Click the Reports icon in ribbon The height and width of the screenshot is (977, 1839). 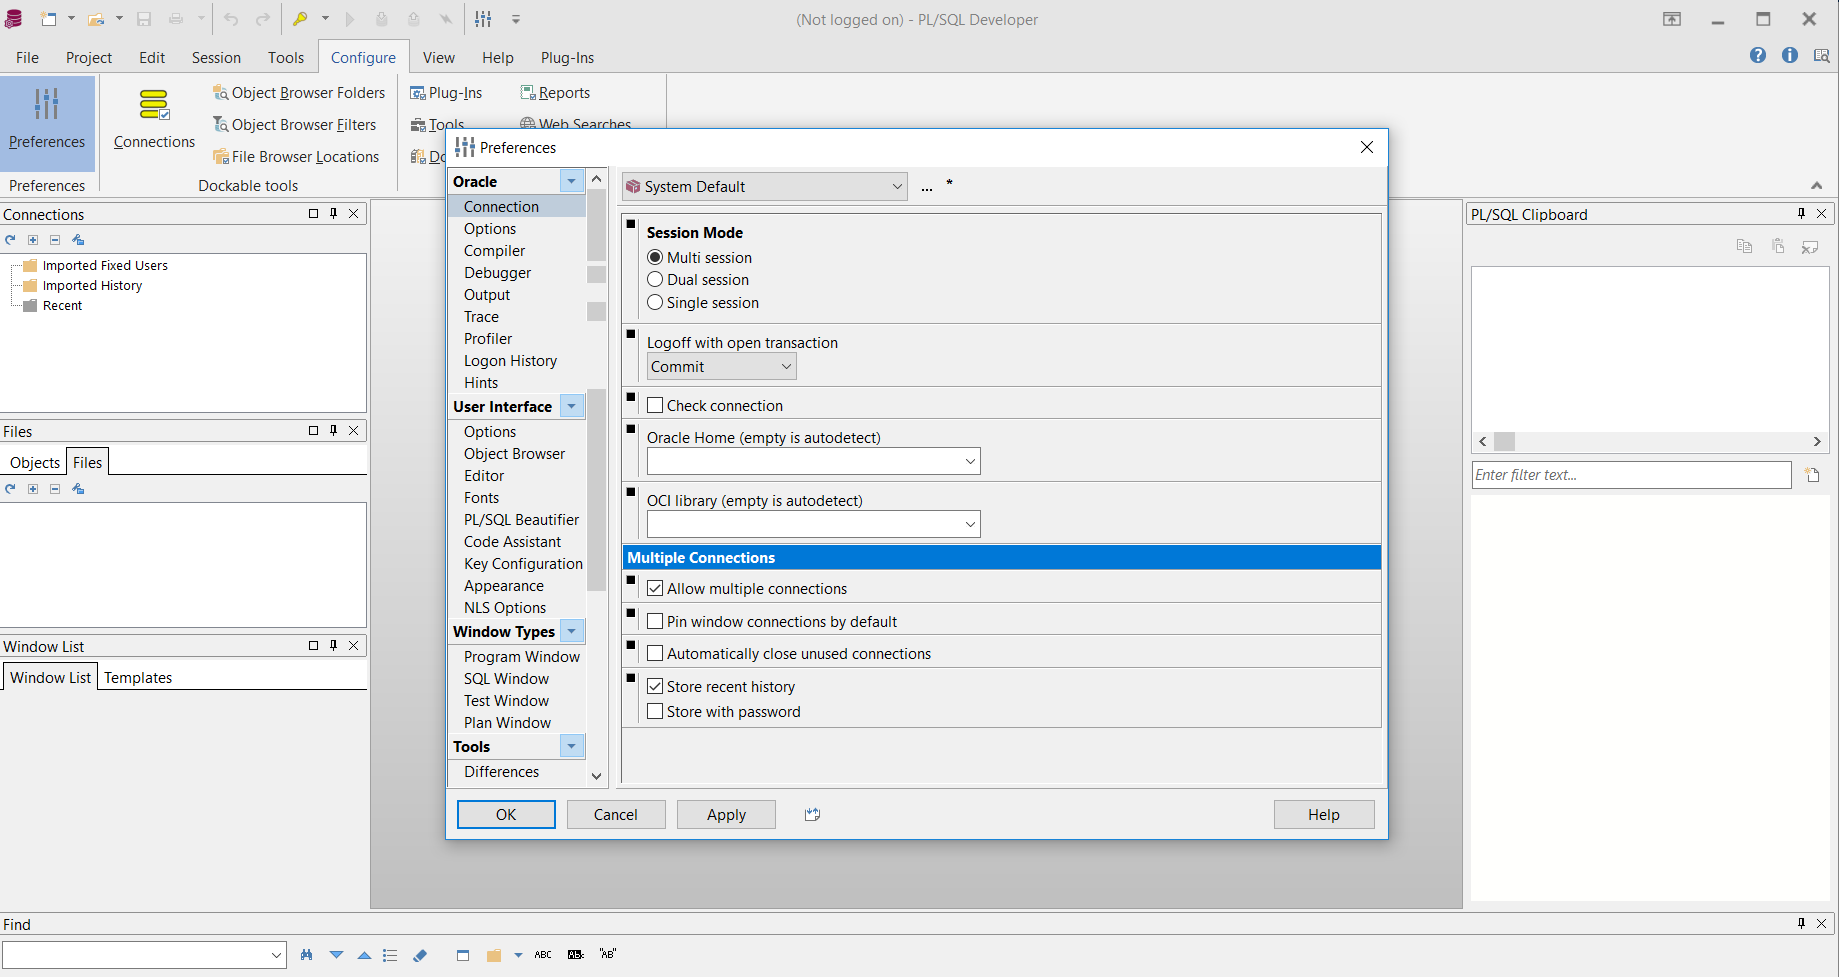(555, 93)
